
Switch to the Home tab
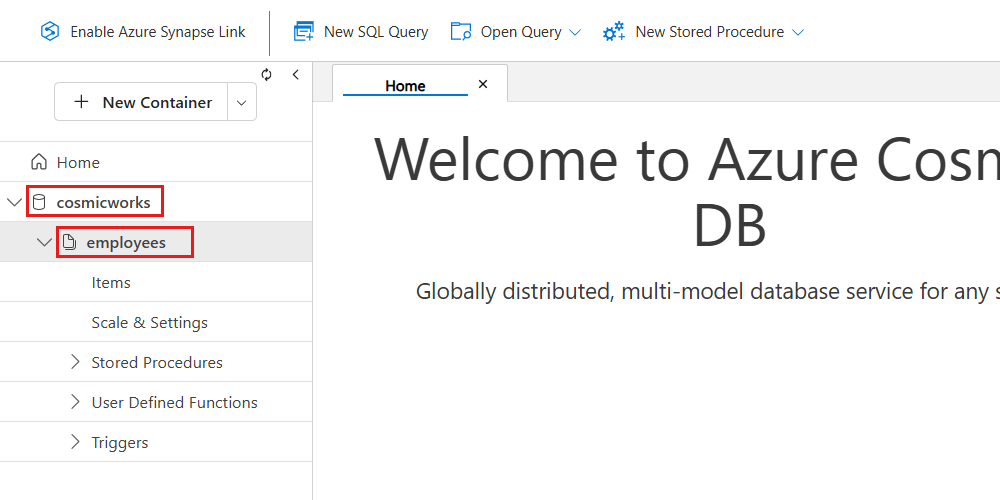pyautogui.click(x=405, y=86)
